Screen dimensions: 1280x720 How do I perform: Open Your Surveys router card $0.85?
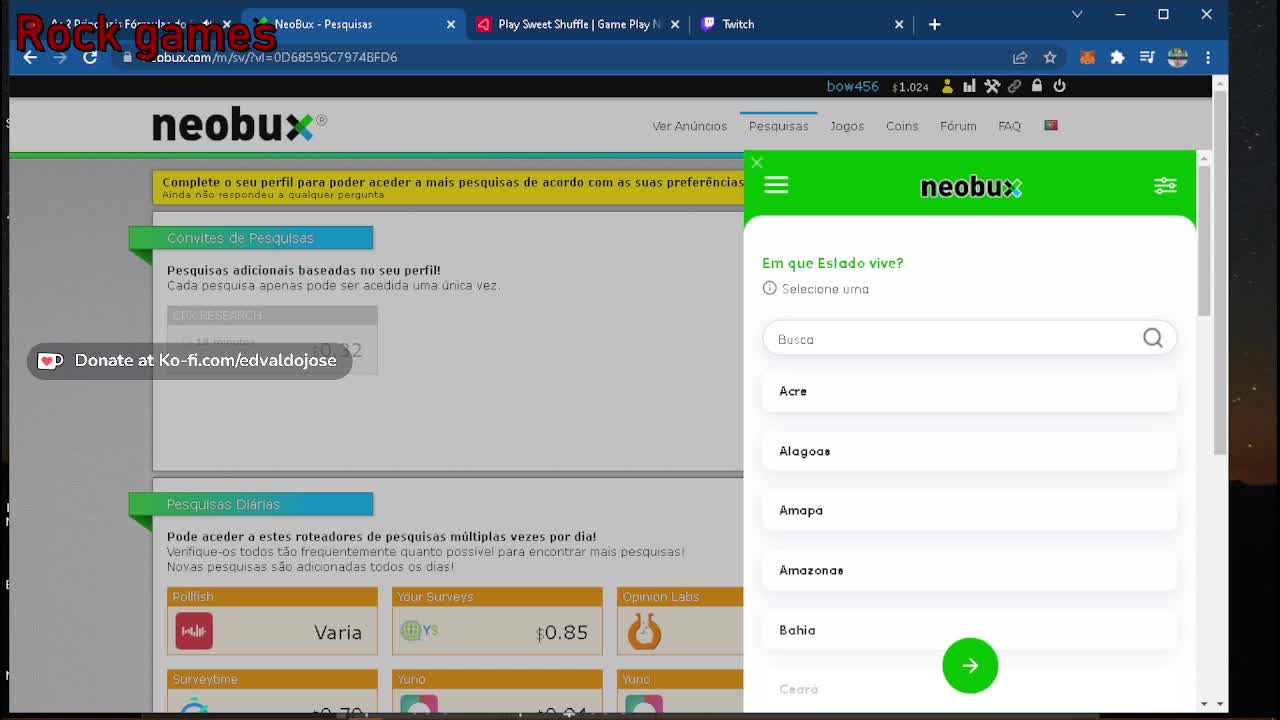pyautogui.click(x=497, y=621)
